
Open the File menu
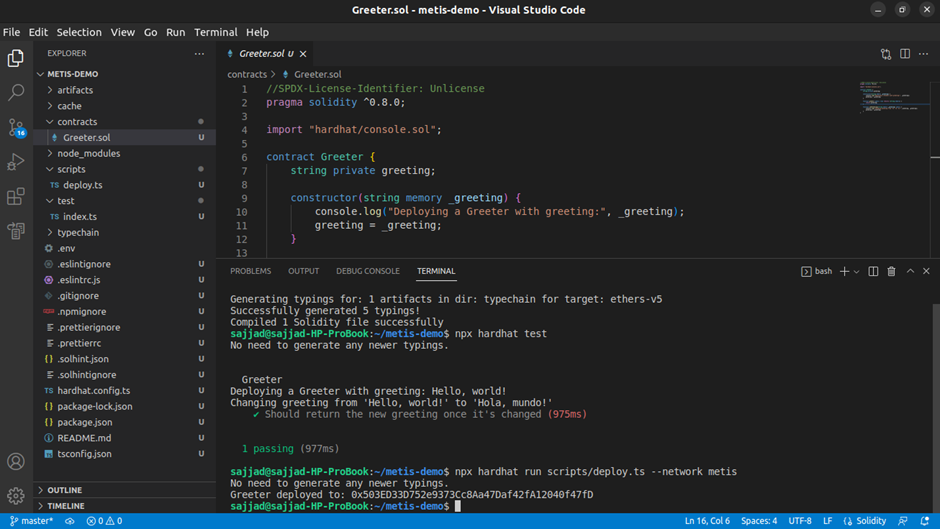click(11, 32)
